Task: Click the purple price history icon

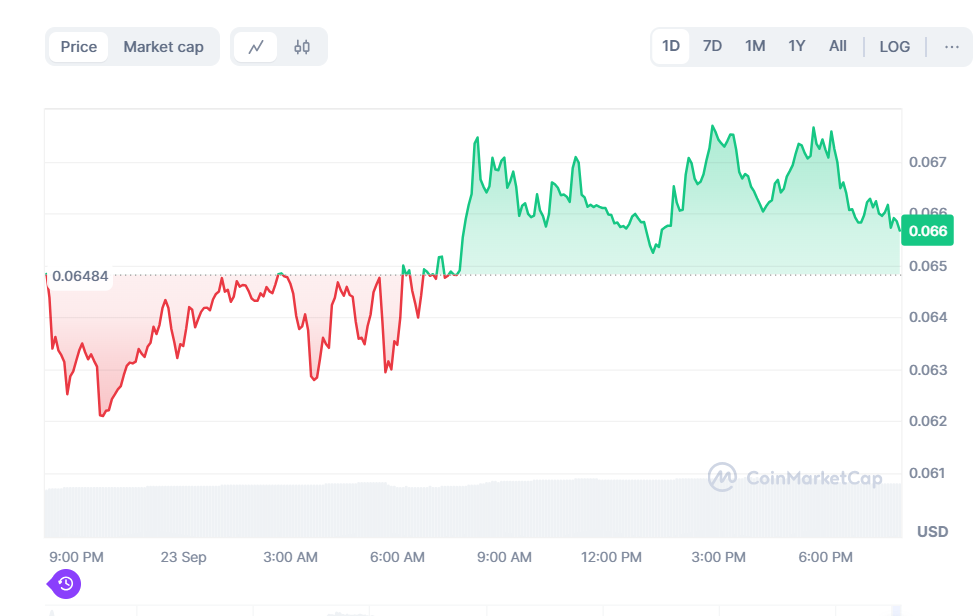Action: pyautogui.click(x=64, y=584)
